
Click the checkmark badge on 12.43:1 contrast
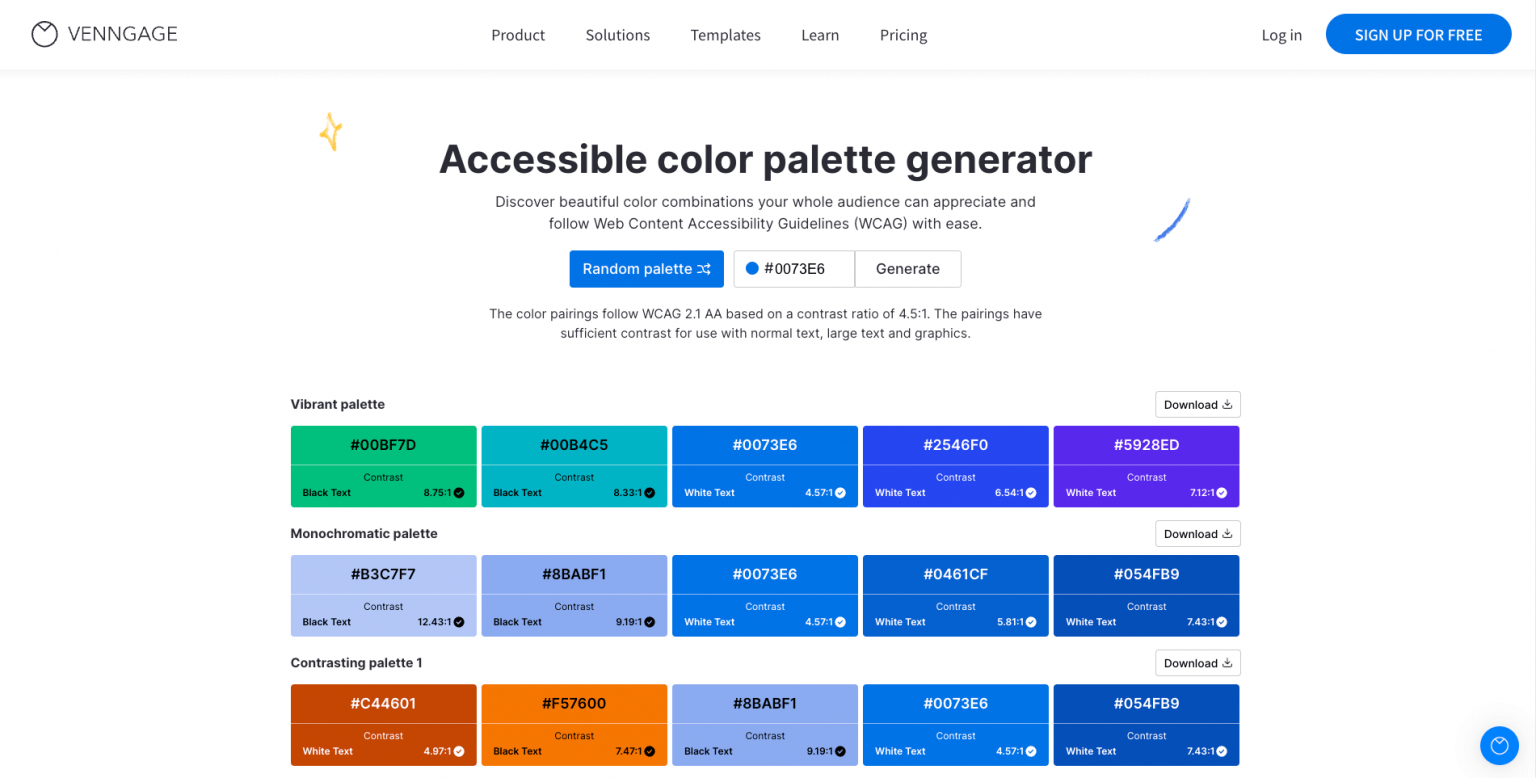(458, 621)
